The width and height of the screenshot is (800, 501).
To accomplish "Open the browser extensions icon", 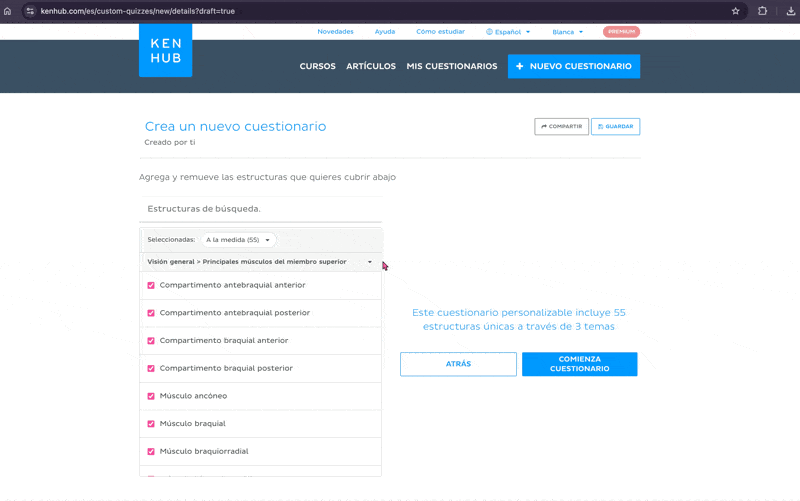I will [x=762, y=11].
